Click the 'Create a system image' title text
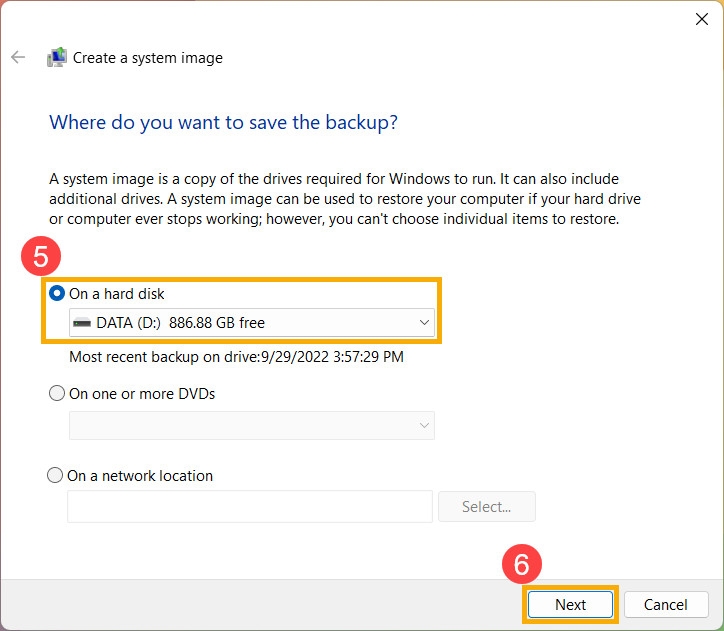The width and height of the screenshot is (724, 631). (148, 58)
